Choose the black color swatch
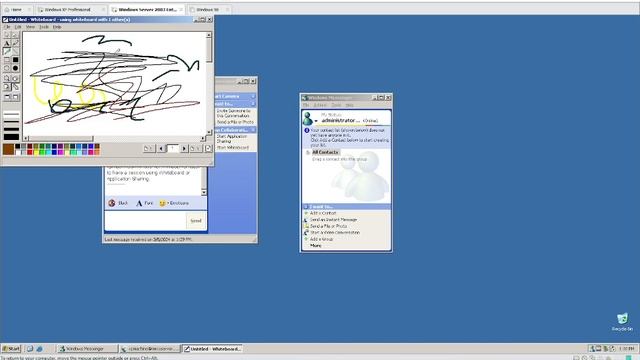640x360 pixels. (x=18, y=146)
